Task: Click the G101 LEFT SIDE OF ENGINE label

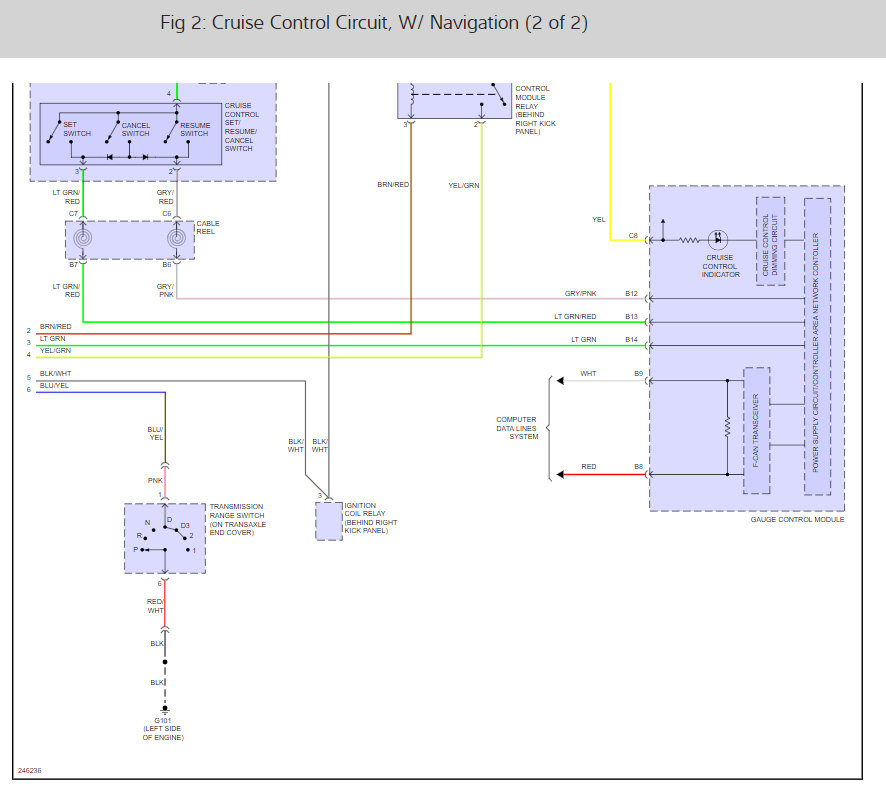Action: point(163,729)
